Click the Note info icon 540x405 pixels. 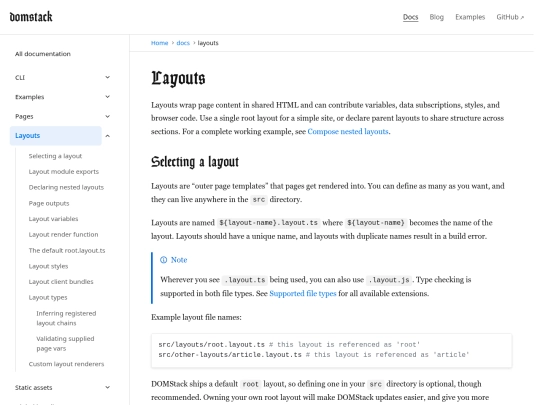(164, 260)
